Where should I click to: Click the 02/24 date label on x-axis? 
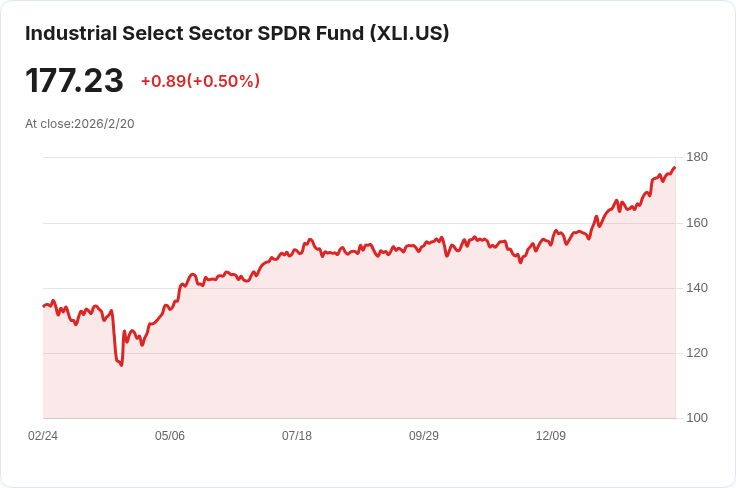pos(43,436)
